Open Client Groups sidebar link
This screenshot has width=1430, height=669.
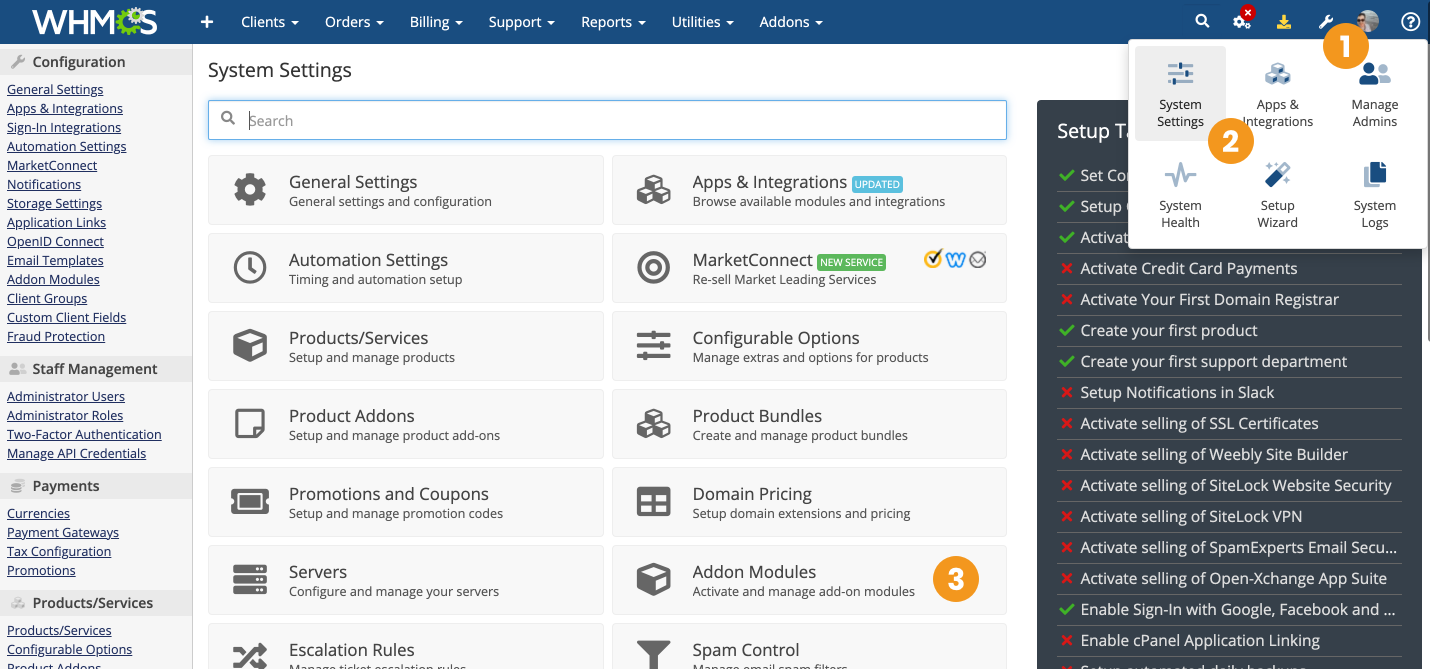(x=47, y=298)
